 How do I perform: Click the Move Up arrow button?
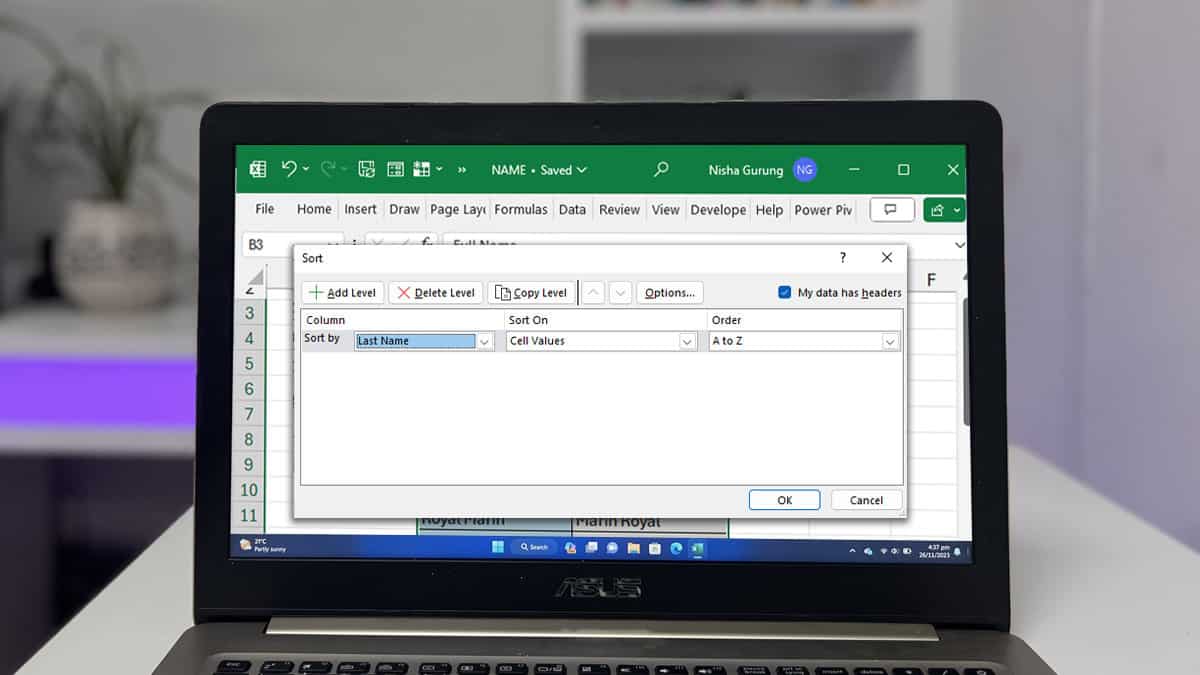(x=594, y=292)
